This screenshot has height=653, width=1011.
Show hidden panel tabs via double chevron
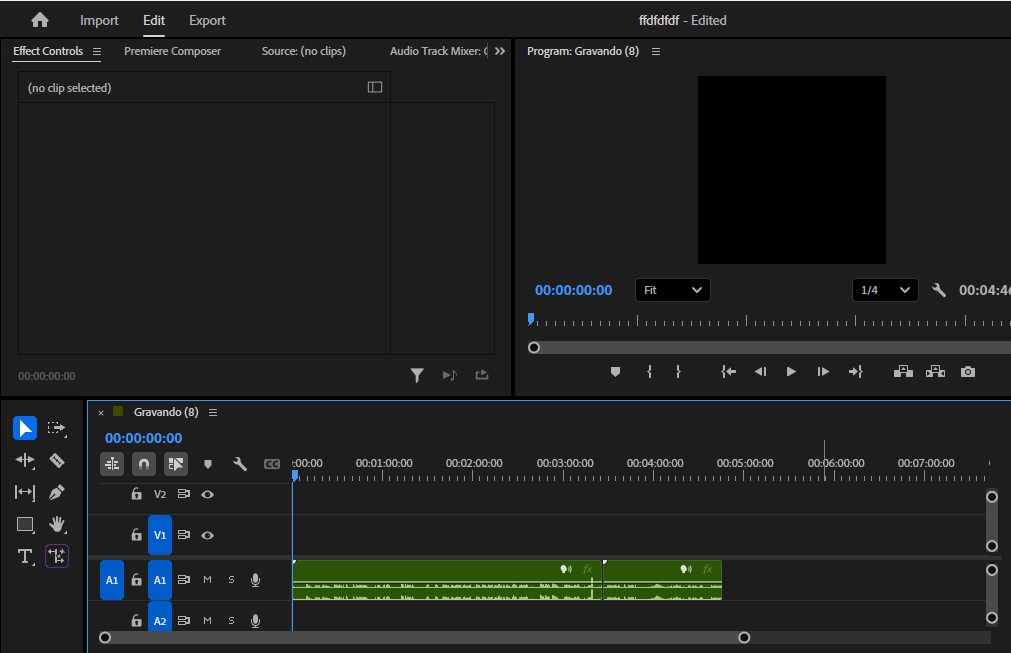pyautogui.click(x=500, y=51)
